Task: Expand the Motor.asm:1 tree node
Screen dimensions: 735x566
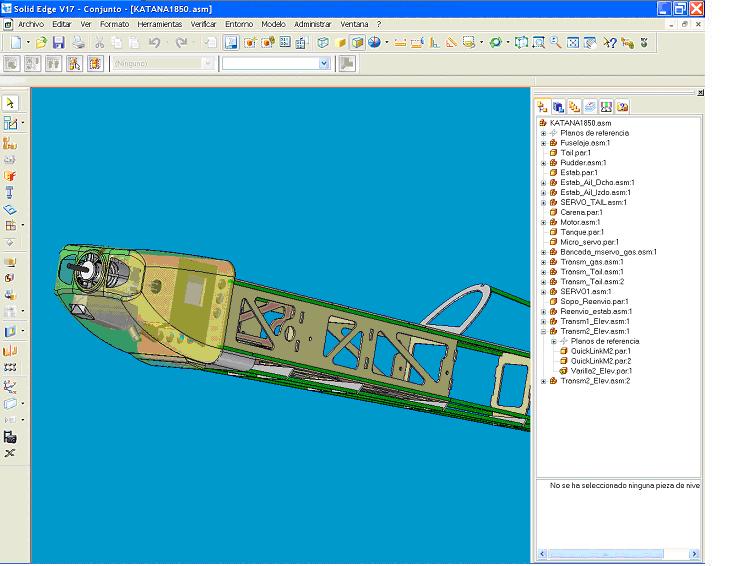Action: 544,222
